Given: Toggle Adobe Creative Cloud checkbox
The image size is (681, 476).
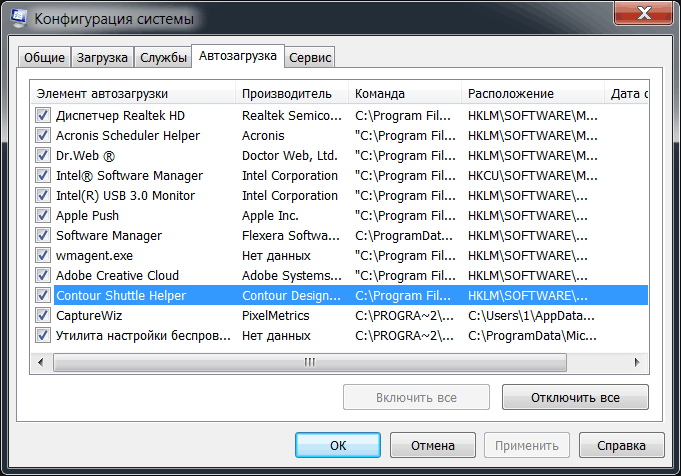Looking at the screenshot, I should [43, 275].
